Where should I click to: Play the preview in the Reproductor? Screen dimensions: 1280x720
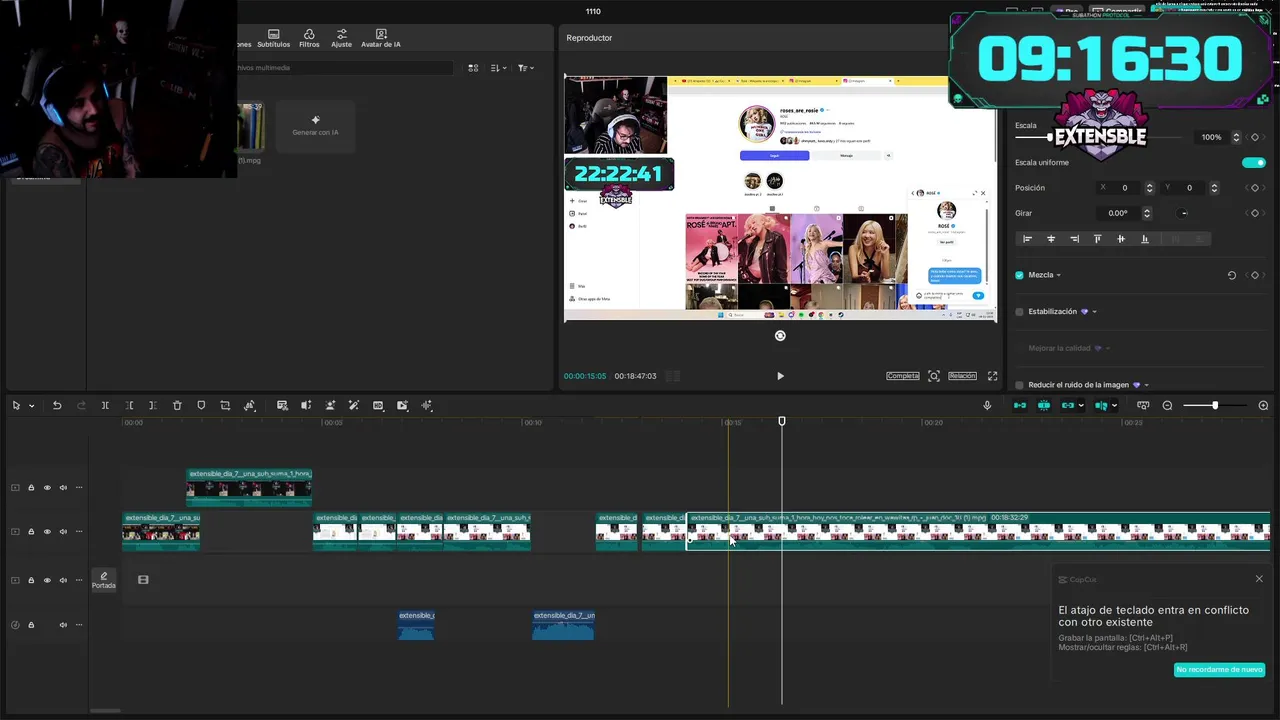pyautogui.click(x=780, y=376)
